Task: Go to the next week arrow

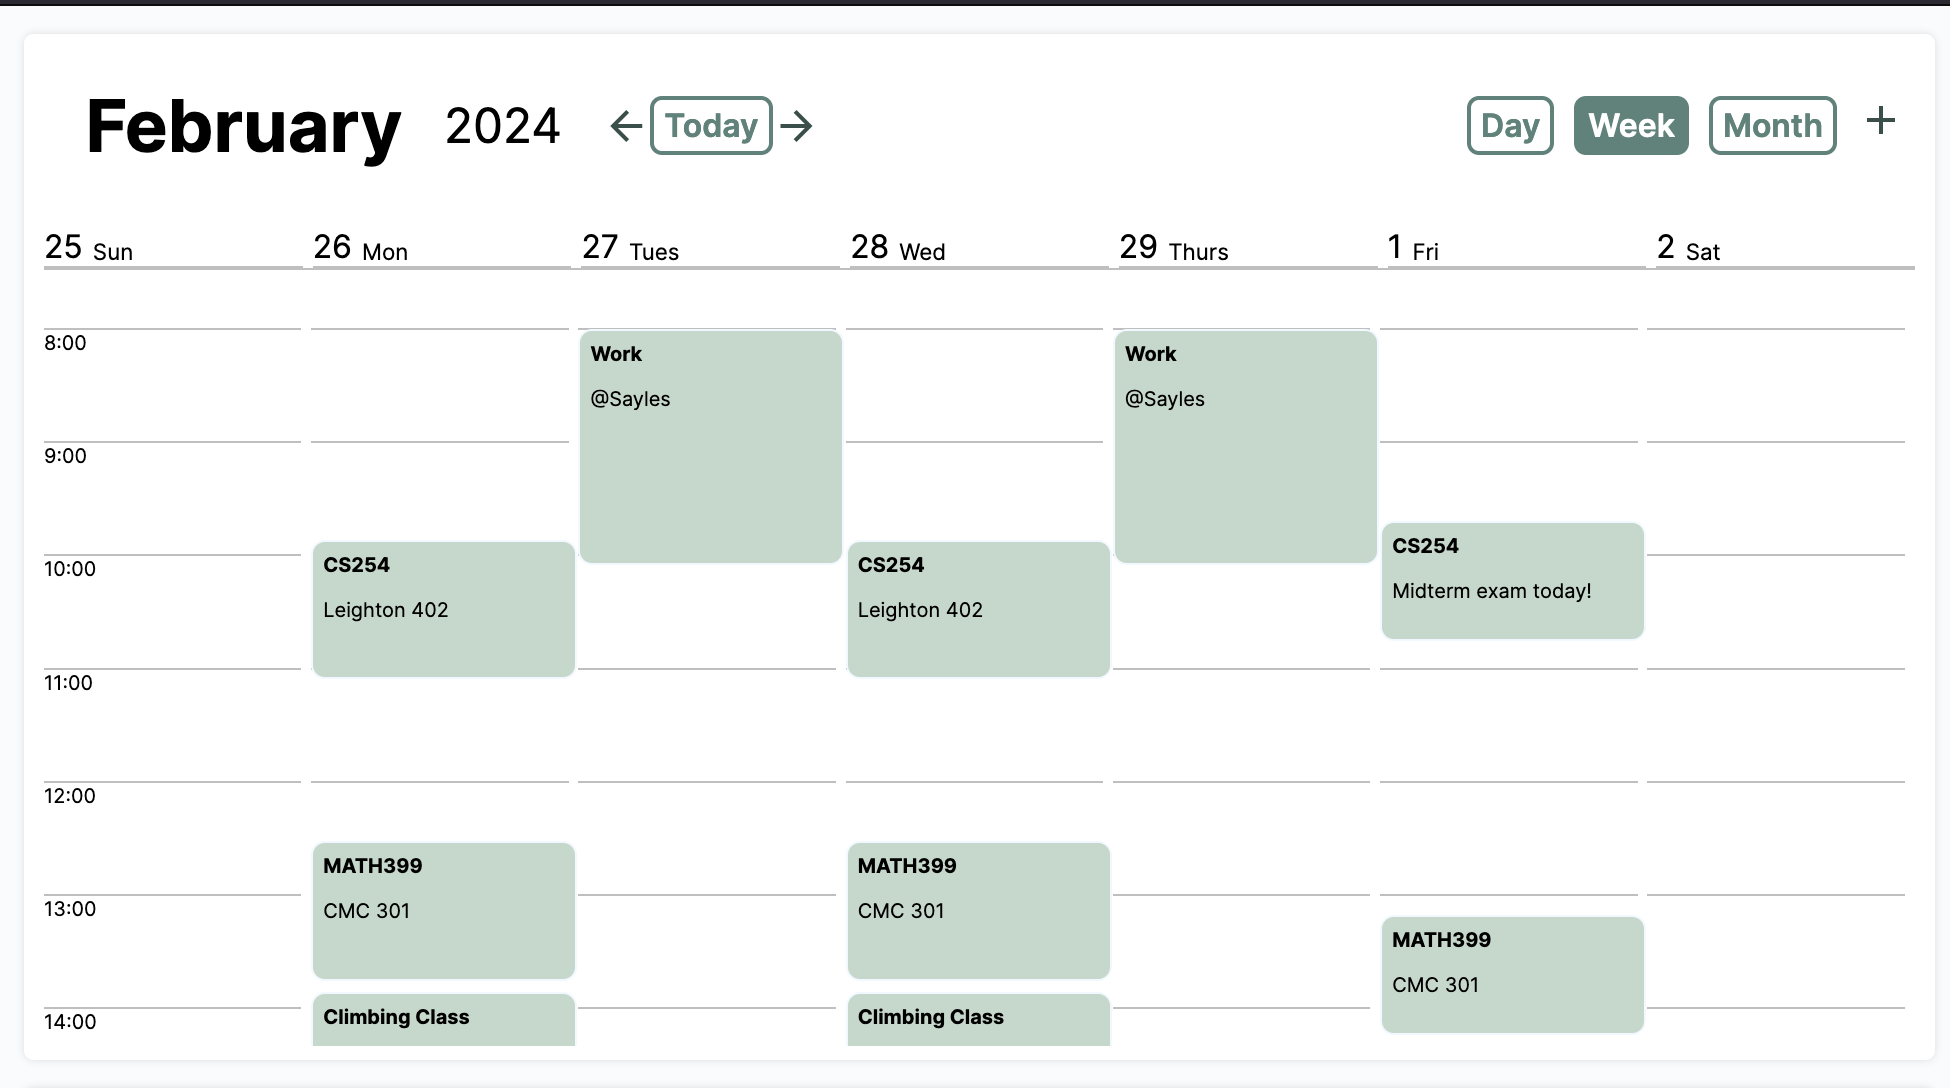Action: coord(797,126)
